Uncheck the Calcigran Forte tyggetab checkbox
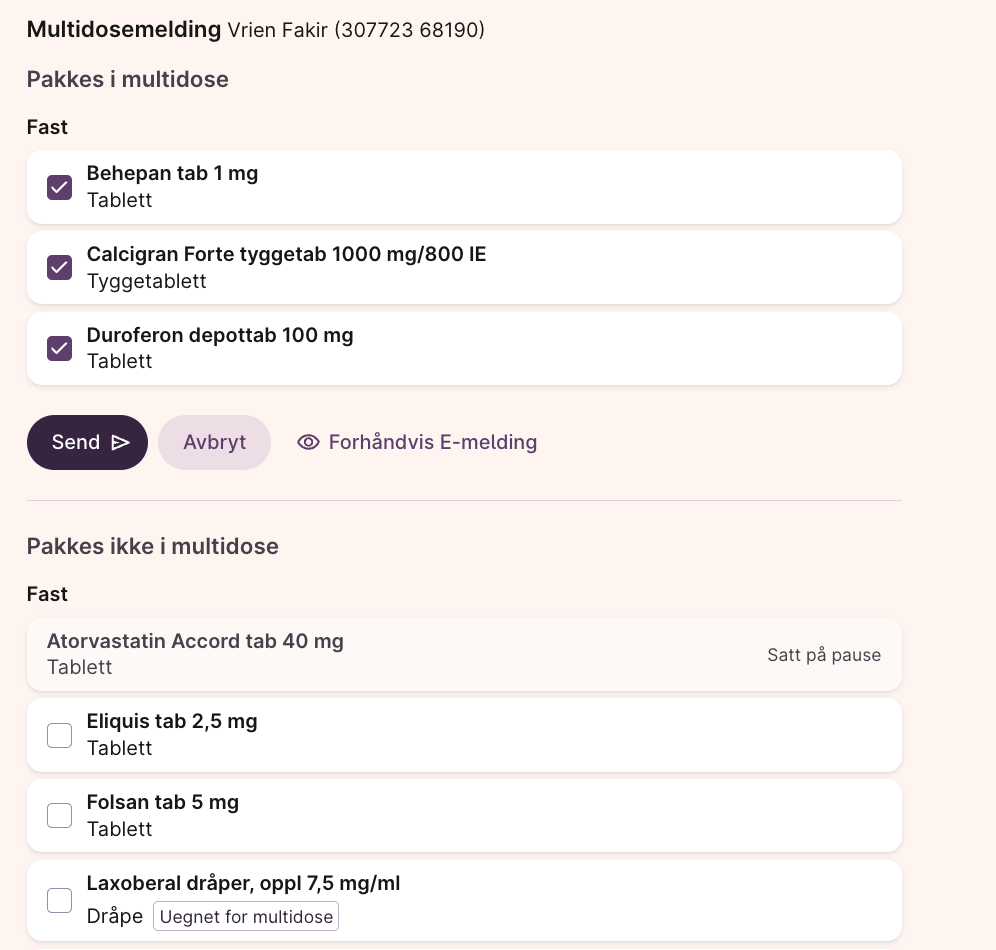 point(60,268)
